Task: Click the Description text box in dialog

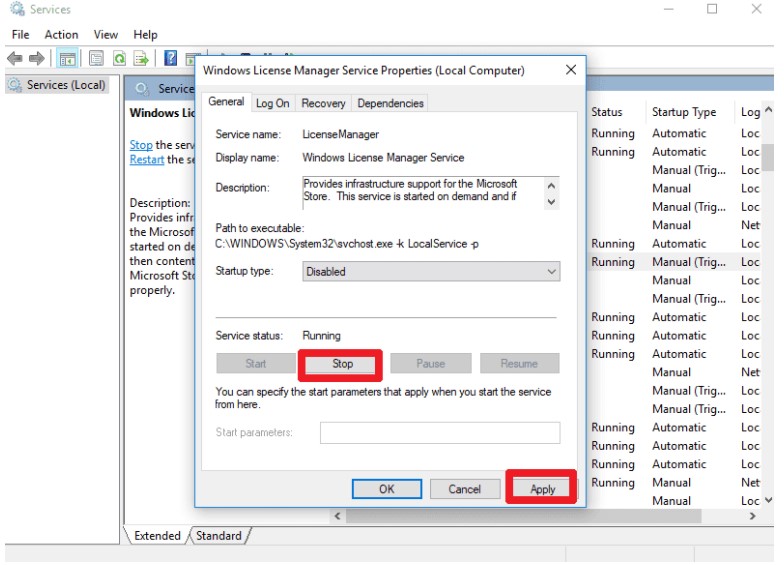Action: (431, 193)
